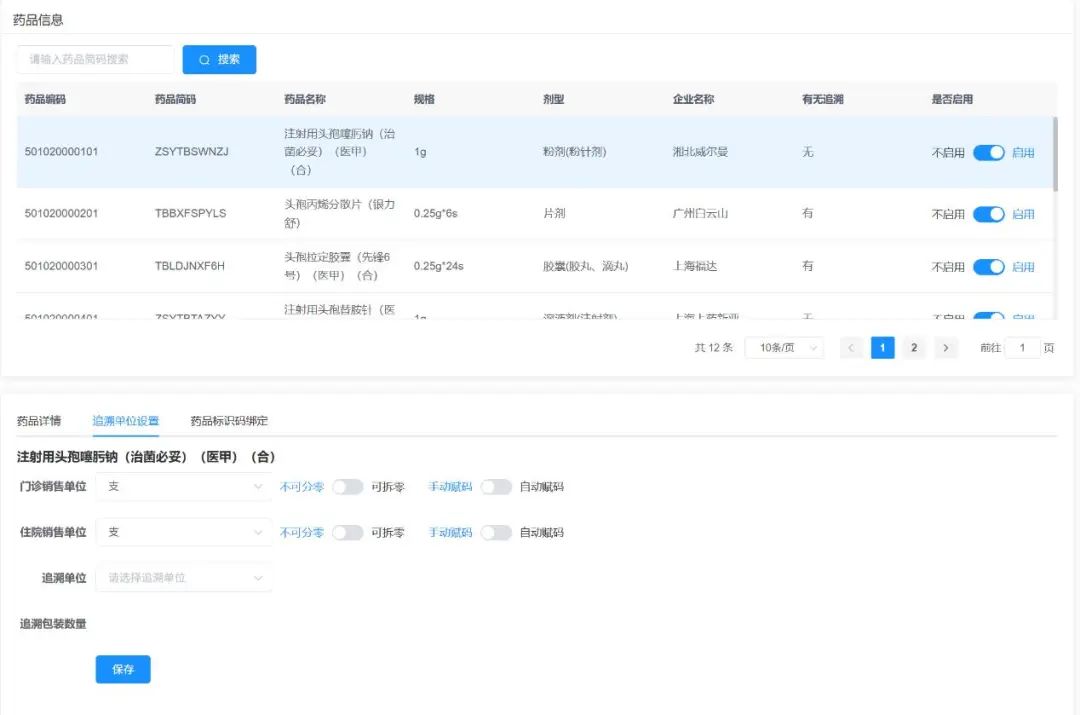Go to page 2 of the table
Screen dimensions: 1080x715
click(914, 348)
